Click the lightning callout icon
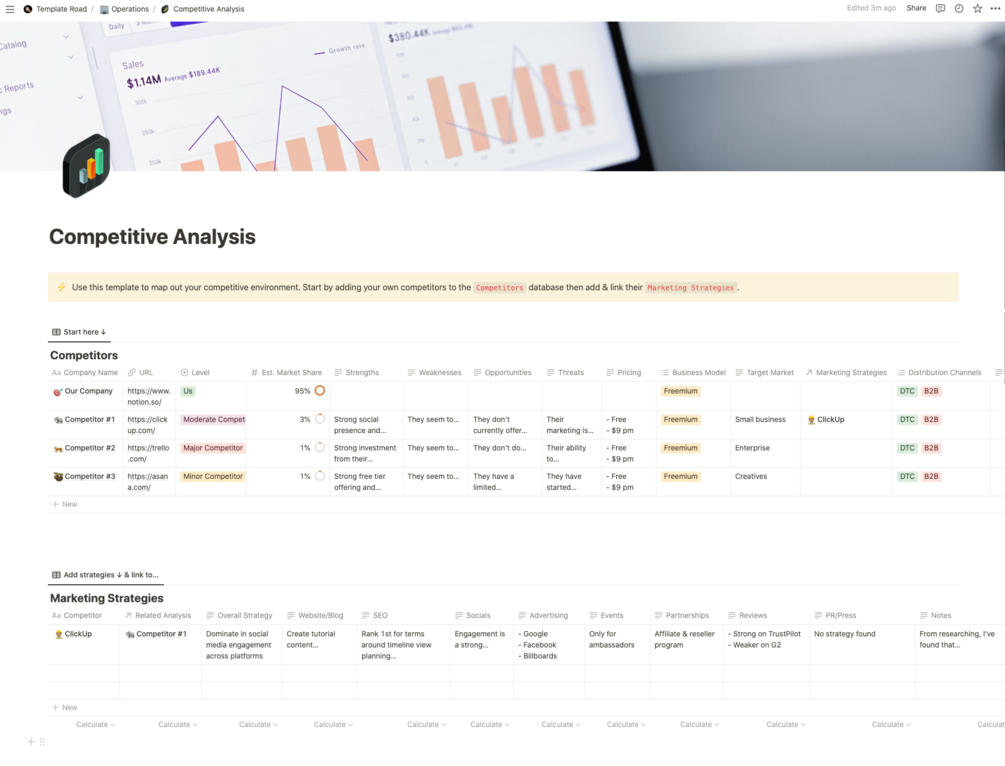Image resolution: width=1005 pixels, height=766 pixels. (62, 287)
